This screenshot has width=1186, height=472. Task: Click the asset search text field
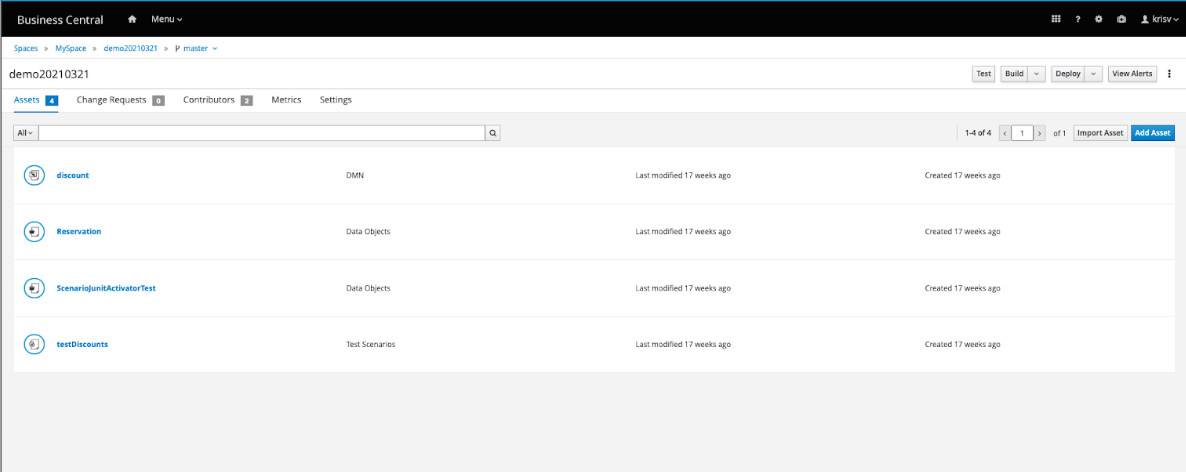click(x=261, y=133)
